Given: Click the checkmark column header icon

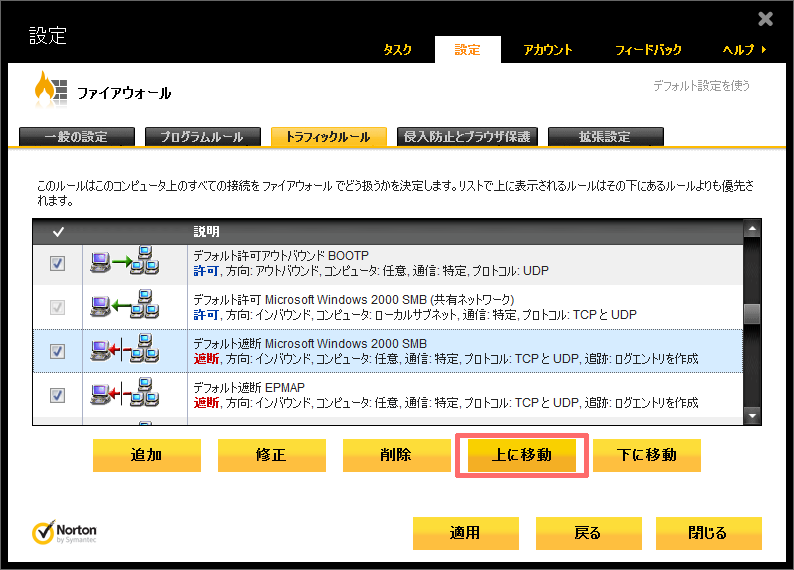Looking at the screenshot, I should tap(58, 232).
